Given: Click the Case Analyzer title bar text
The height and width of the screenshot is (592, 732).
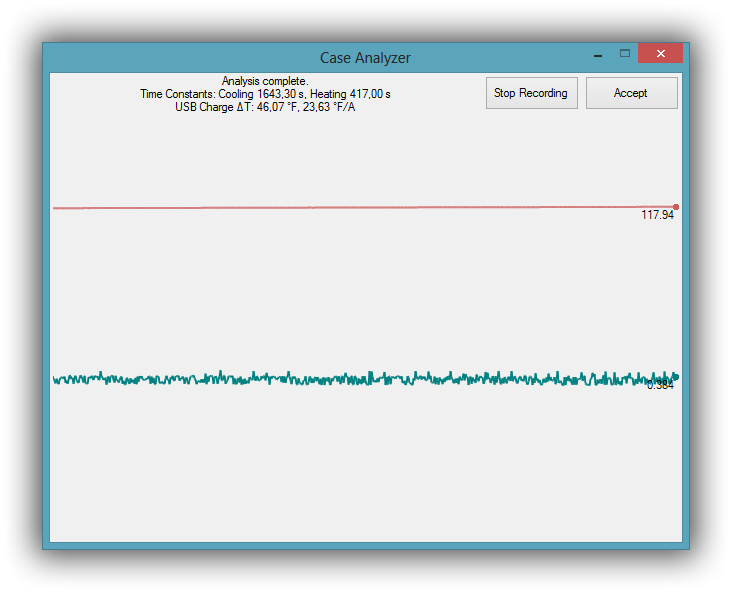Looking at the screenshot, I should click(x=365, y=58).
